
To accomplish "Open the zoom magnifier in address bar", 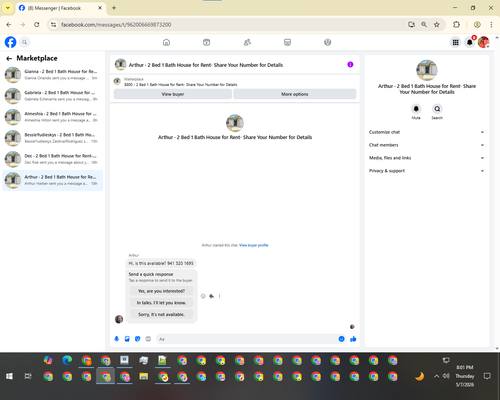I will (424, 25).
